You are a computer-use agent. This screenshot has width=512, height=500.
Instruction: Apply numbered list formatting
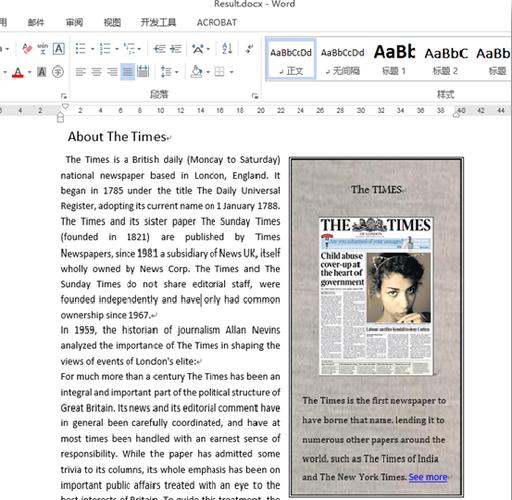click(105, 49)
